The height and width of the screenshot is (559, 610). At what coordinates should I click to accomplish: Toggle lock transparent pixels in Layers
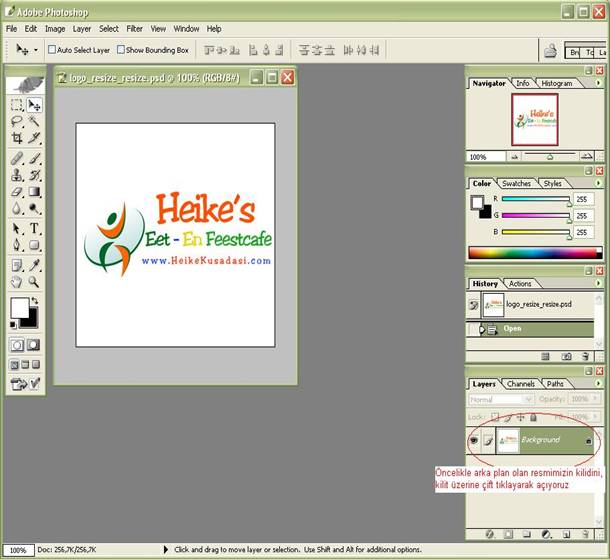(495, 417)
